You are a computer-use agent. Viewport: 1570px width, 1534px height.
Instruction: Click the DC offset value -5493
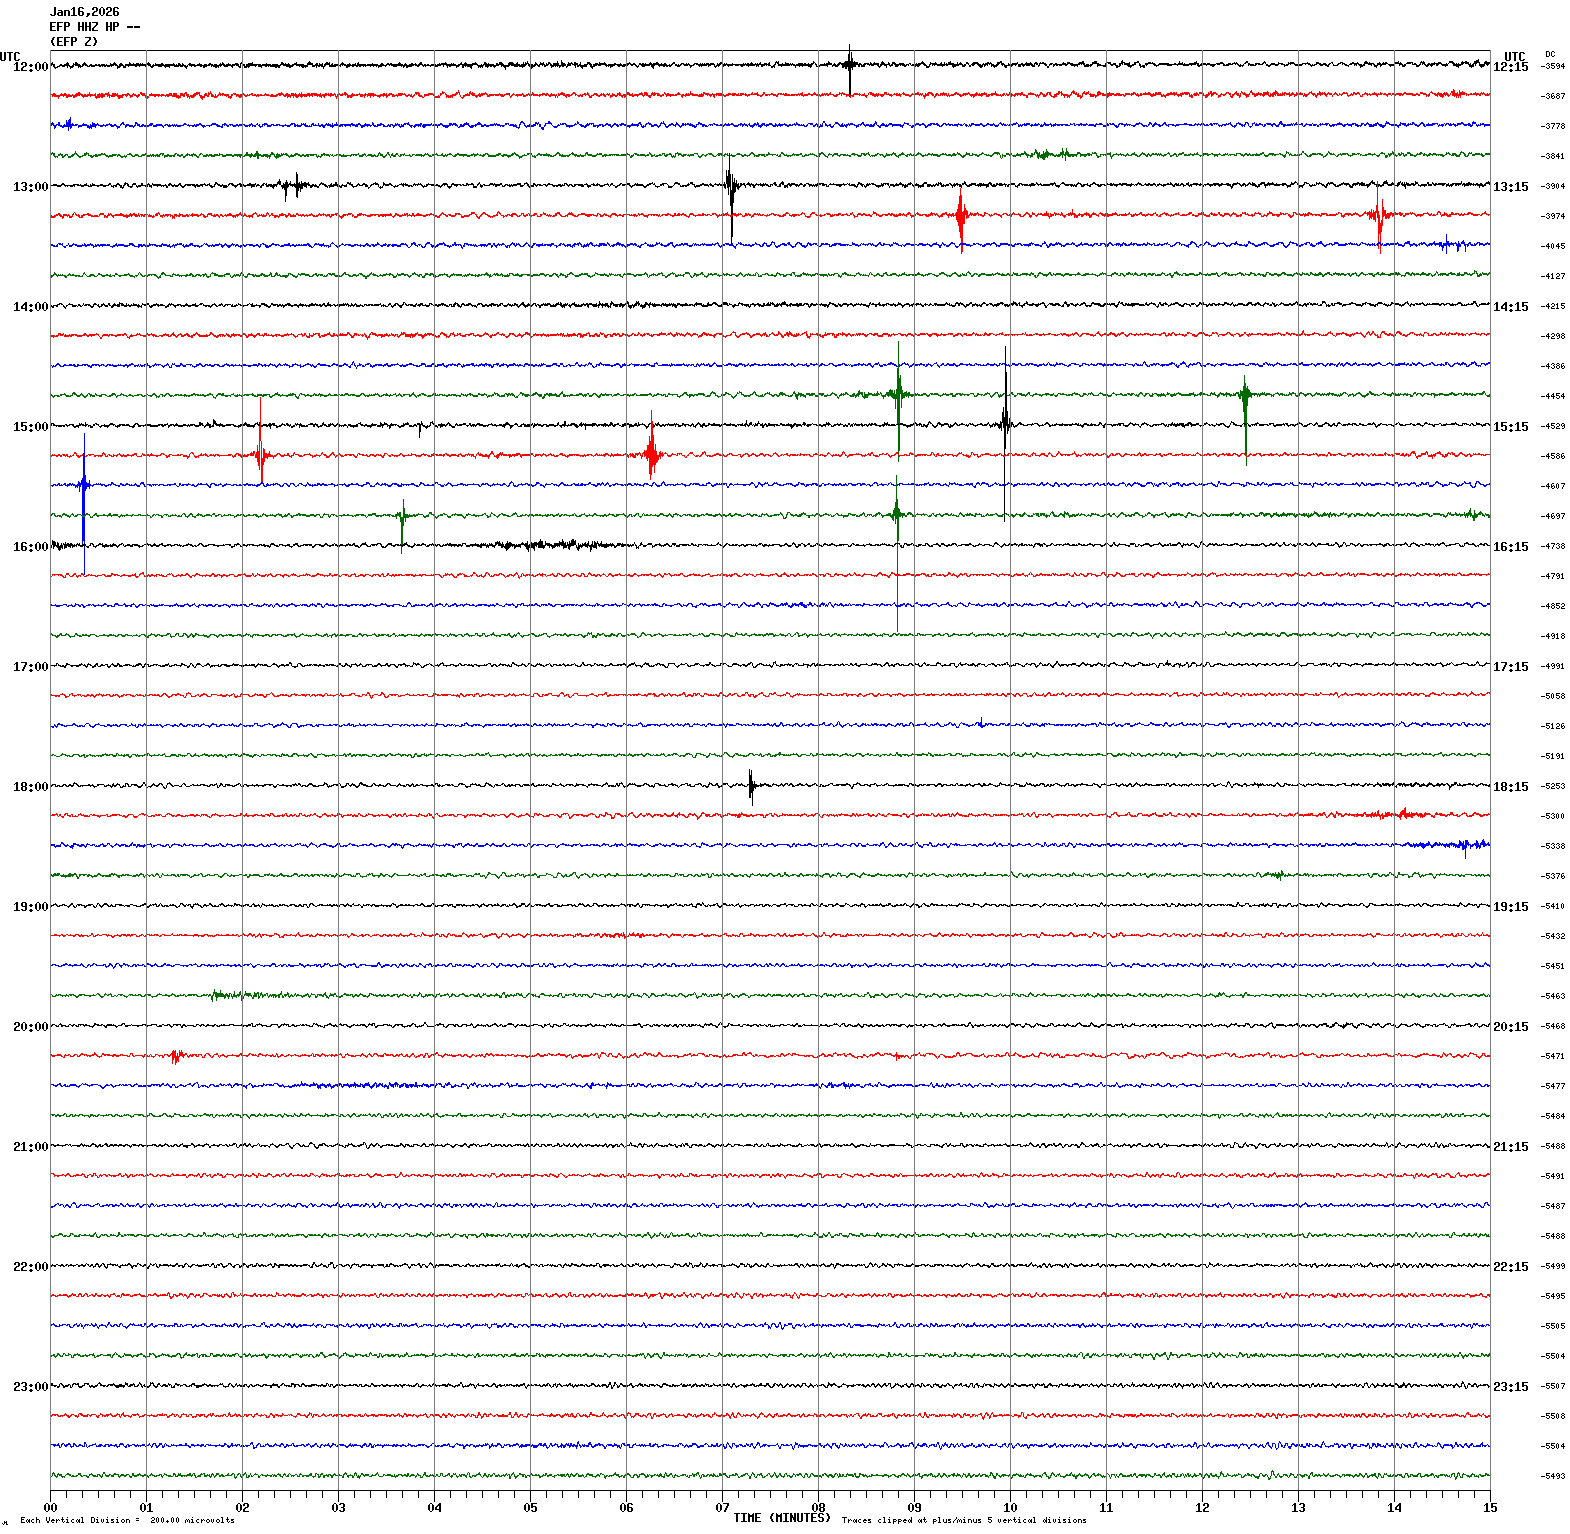tap(1553, 1476)
